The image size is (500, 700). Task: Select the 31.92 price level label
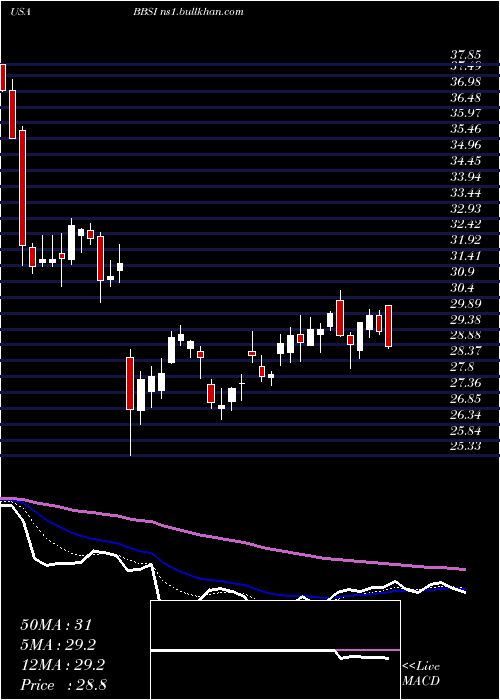click(466, 240)
